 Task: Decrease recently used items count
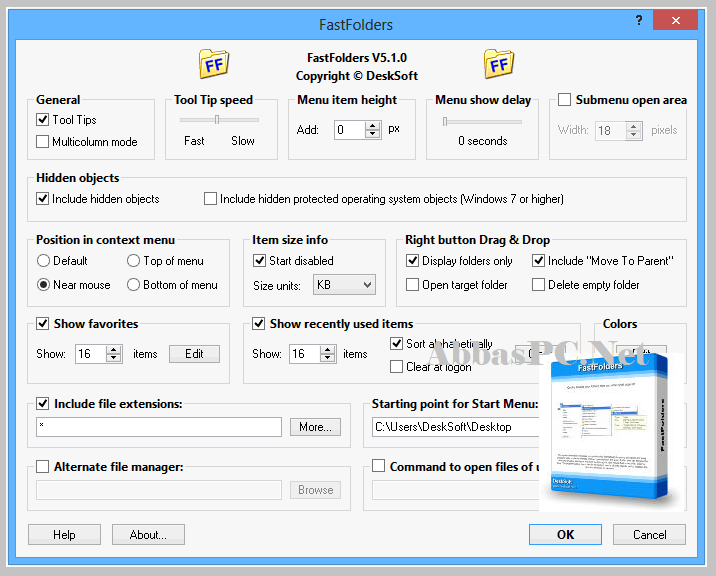(x=328, y=358)
